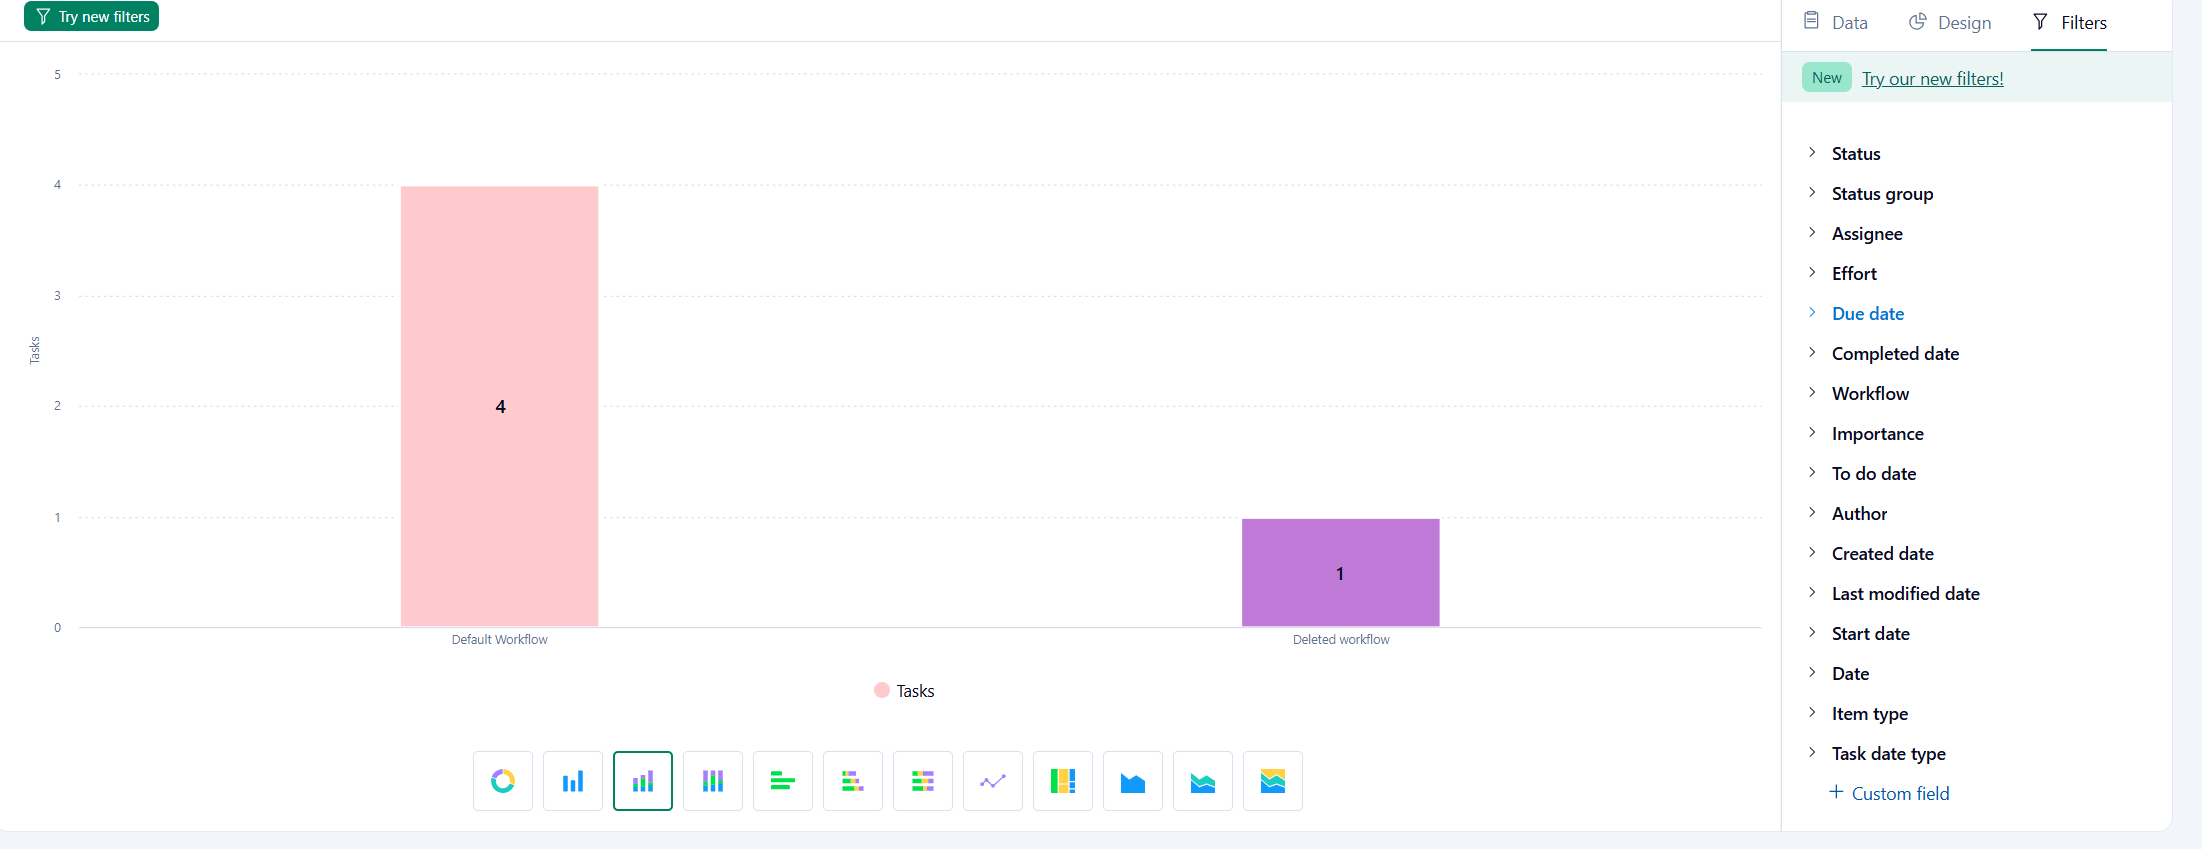Click the Default Workflow axis label
The width and height of the screenshot is (2202, 849).
click(499, 639)
